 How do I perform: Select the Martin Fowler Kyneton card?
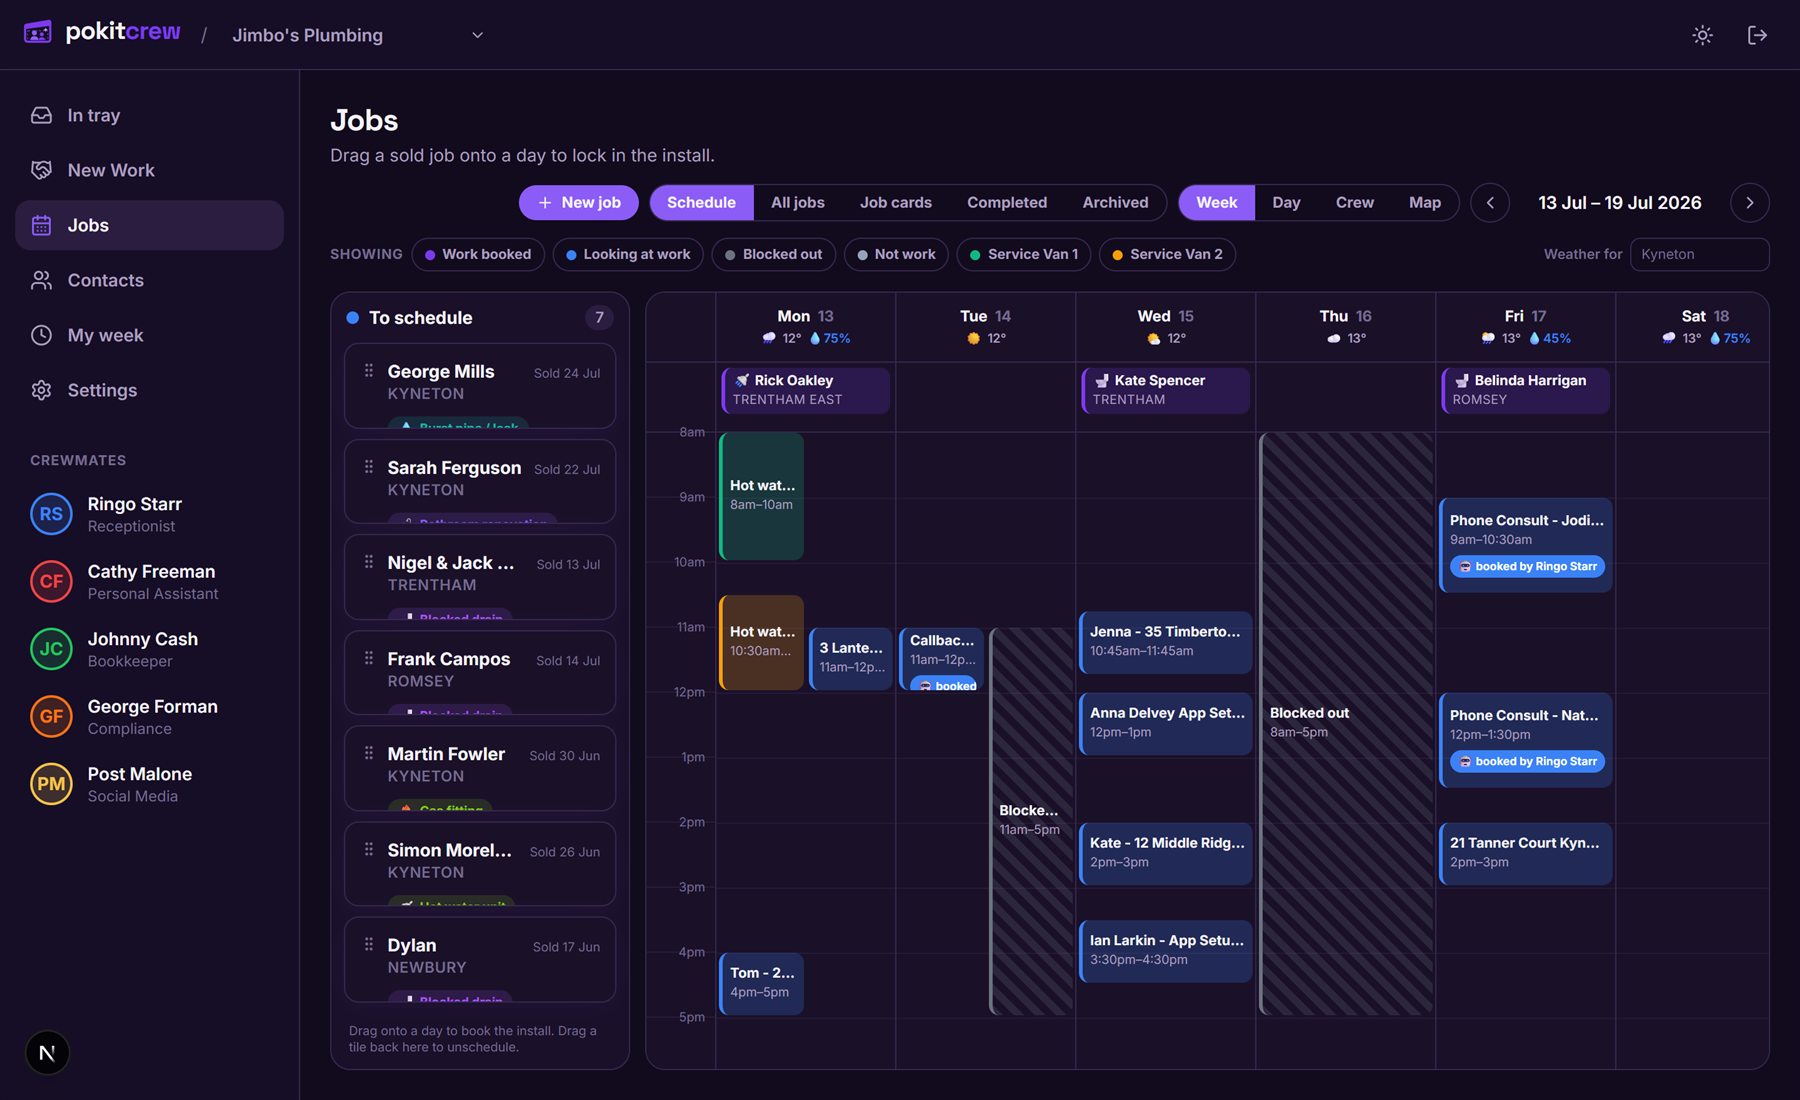tap(480, 768)
